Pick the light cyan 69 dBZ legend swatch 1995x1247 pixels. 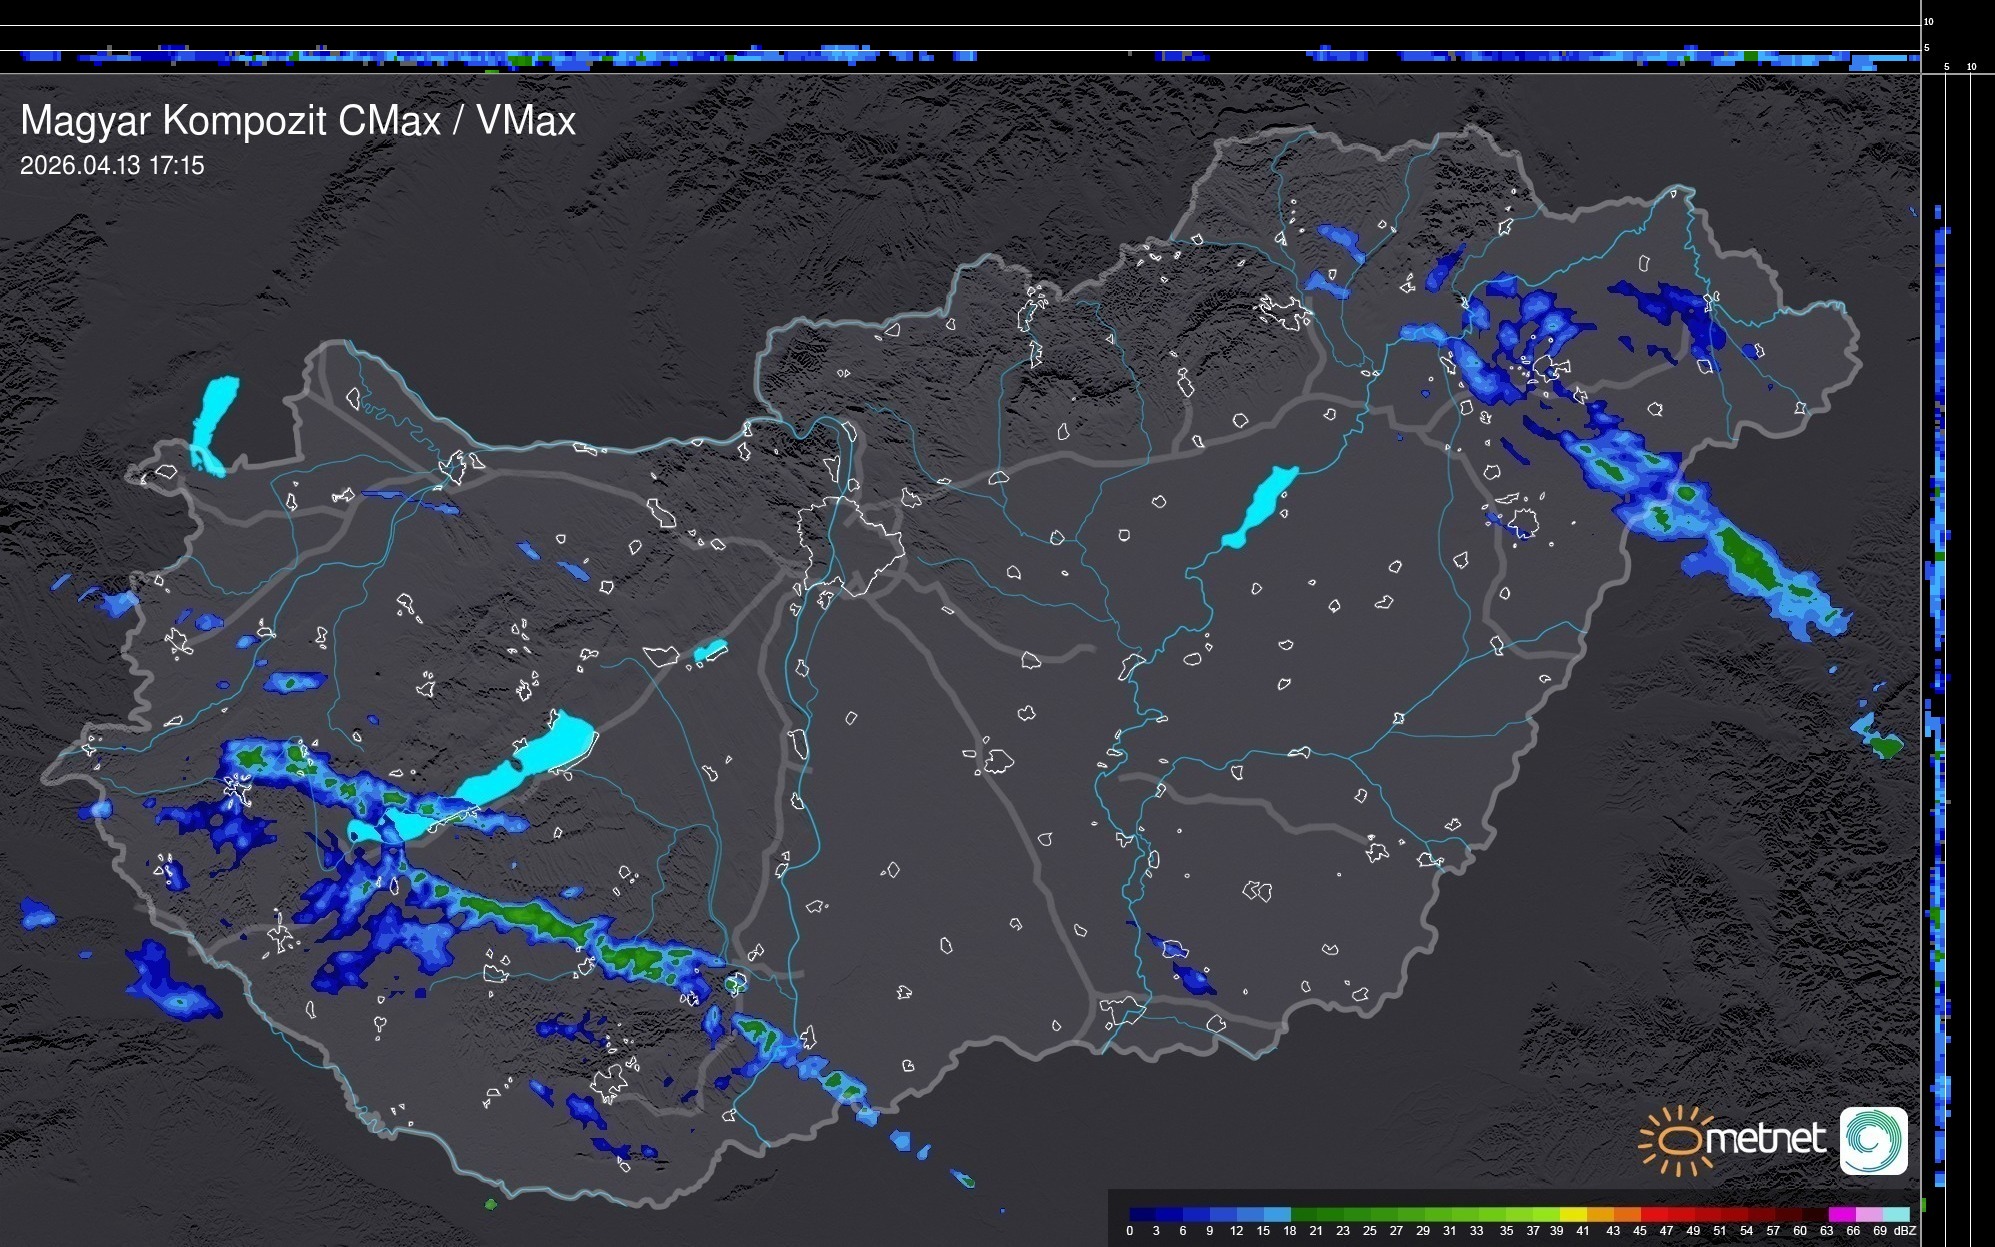(1895, 1214)
